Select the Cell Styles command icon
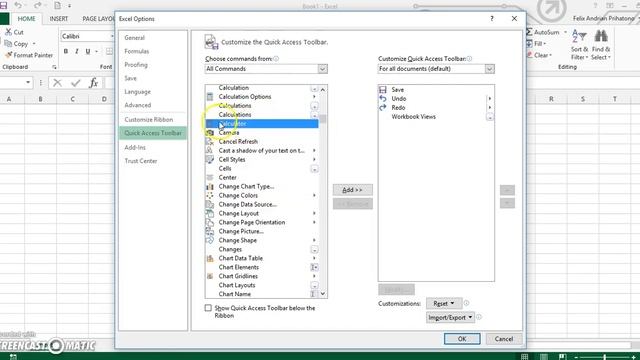Image resolution: width=640 pixels, height=360 pixels. point(210,160)
